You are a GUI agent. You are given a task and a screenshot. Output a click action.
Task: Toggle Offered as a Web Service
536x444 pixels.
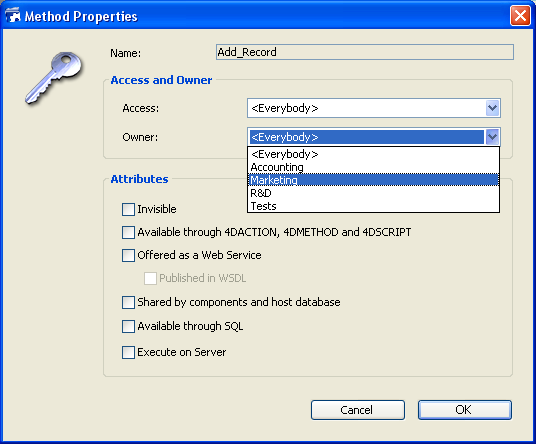(128, 255)
